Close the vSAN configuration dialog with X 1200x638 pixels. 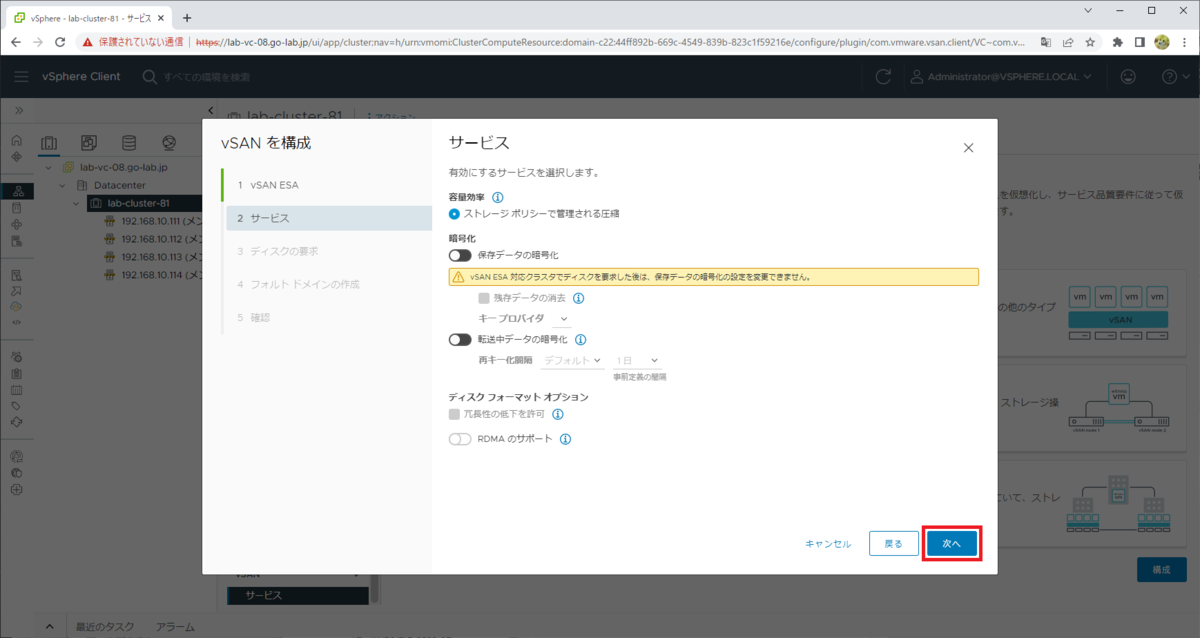pyautogui.click(x=968, y=148)
